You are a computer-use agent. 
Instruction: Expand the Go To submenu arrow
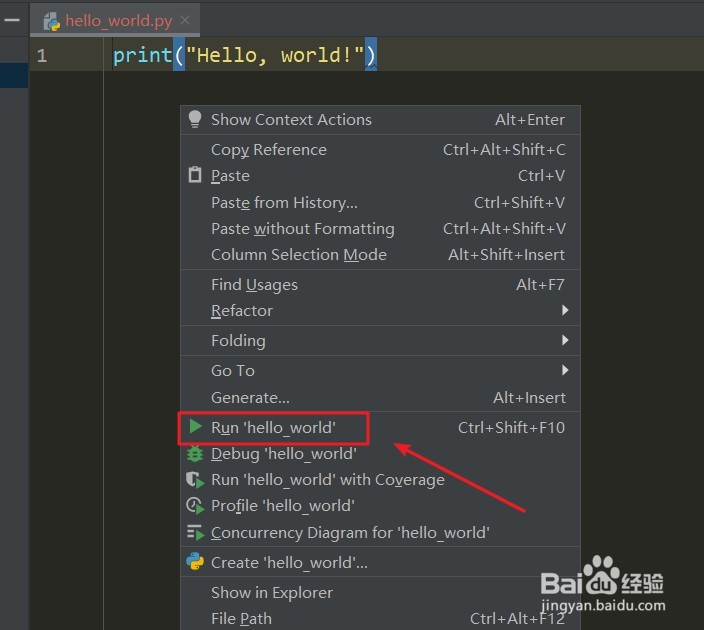565,370
